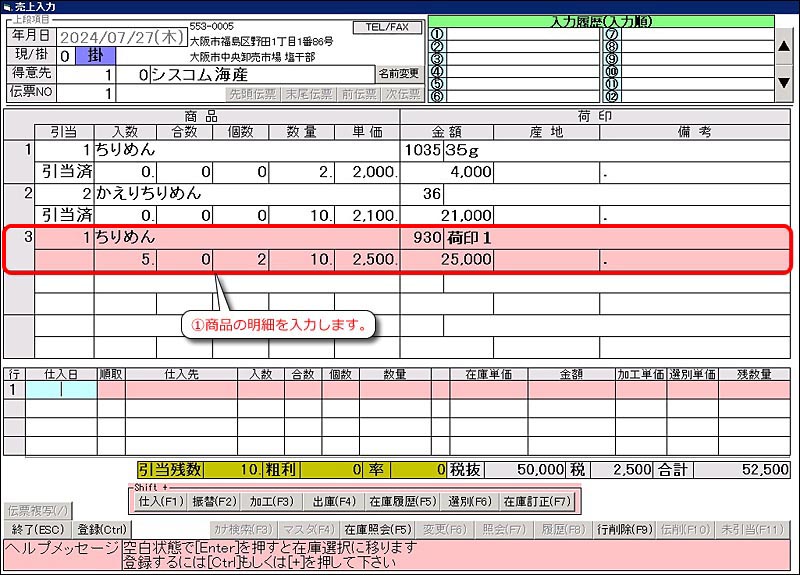The image size is (800, 575).
Task: Open 仕入(F1) function
Action: point(161,501)
